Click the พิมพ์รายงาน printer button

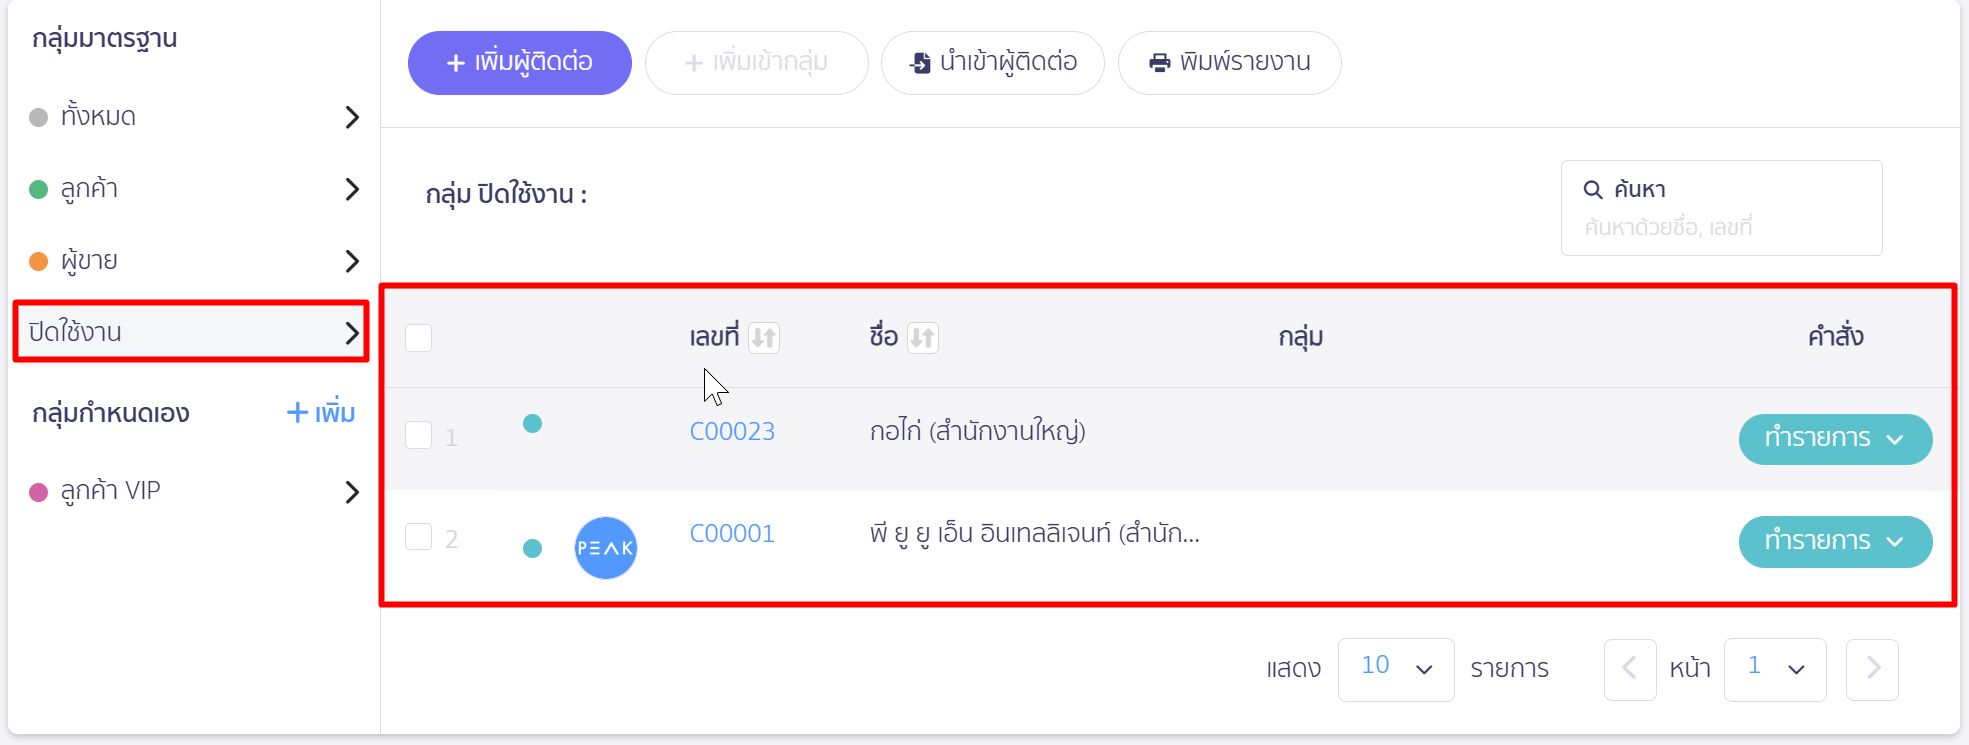click(1230, 63)
